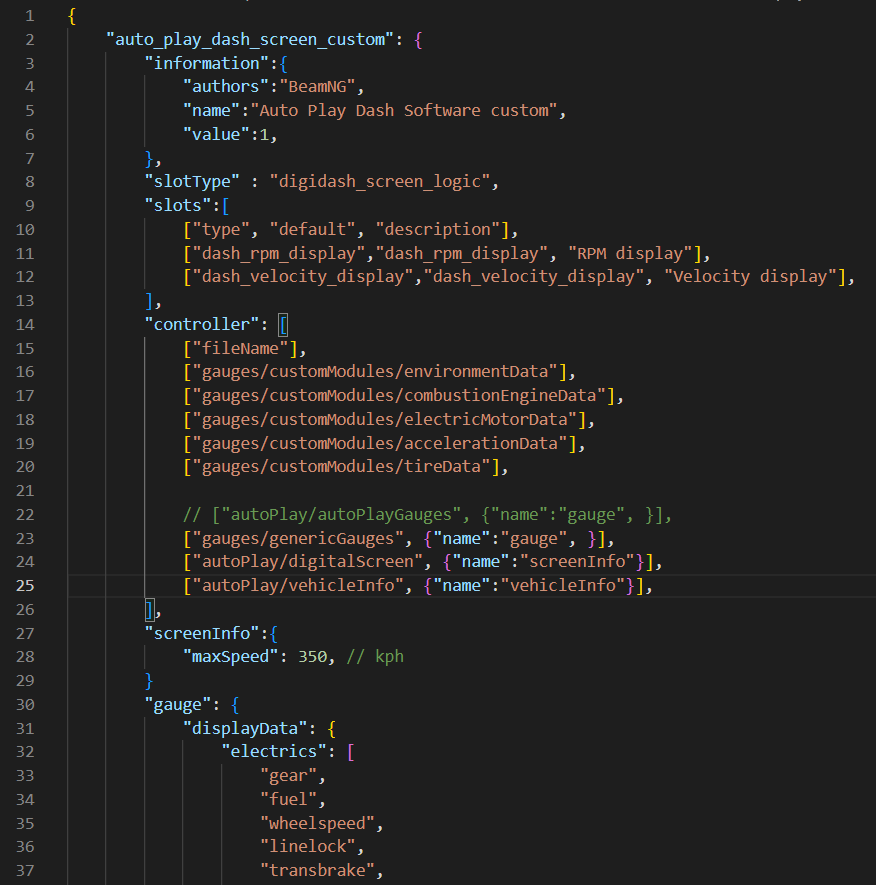
Task: Click the "// kph" comment
Action: (375, 657)
